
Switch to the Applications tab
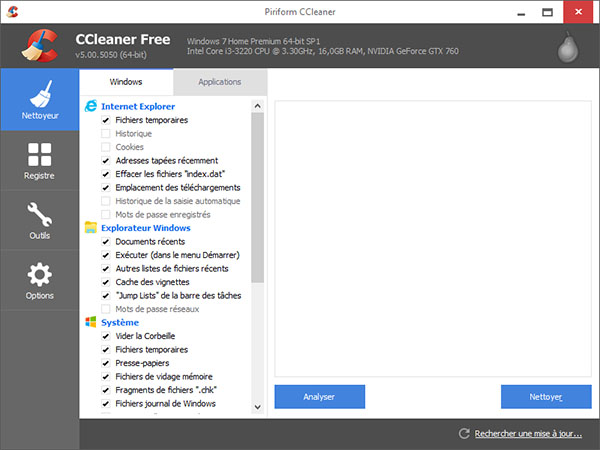coord(219,81)
